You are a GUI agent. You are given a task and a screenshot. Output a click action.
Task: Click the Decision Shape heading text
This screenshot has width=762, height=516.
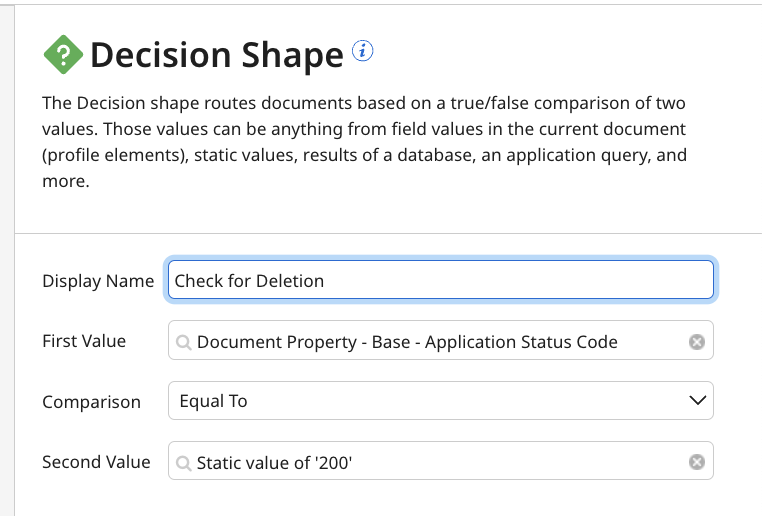[217, 56]
